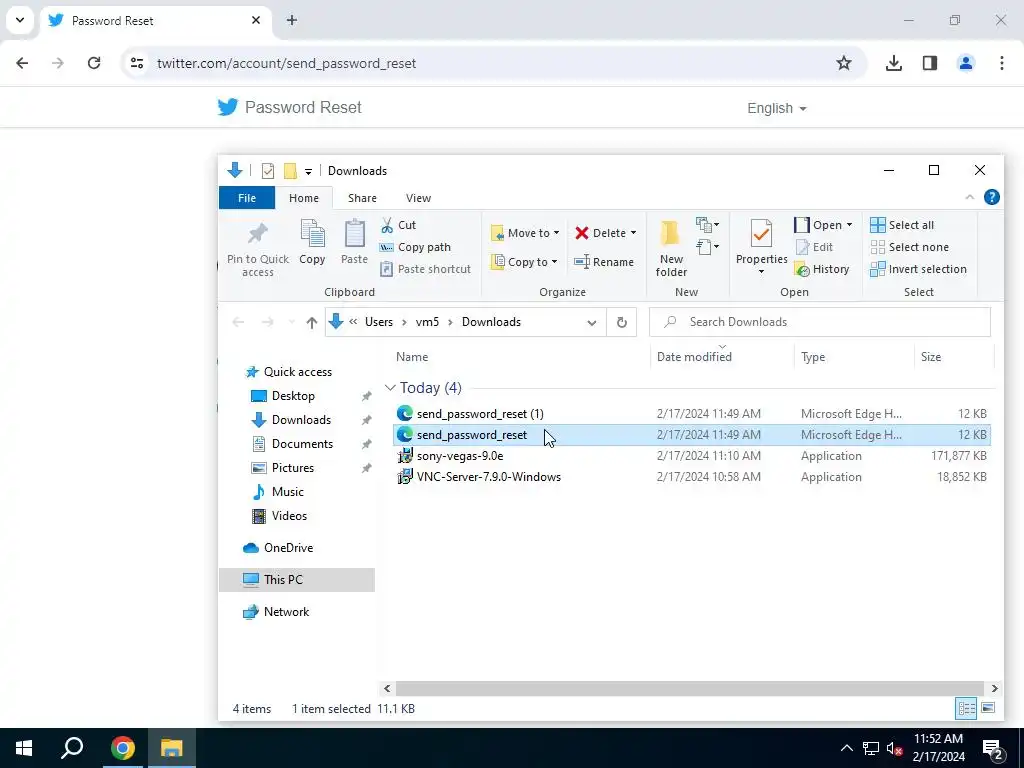Image resolution: width=1024 pixels, height=768 pixels.
Task: Select Desktop in Quick access
Action: pyautogui.click(x=293, y=396)
